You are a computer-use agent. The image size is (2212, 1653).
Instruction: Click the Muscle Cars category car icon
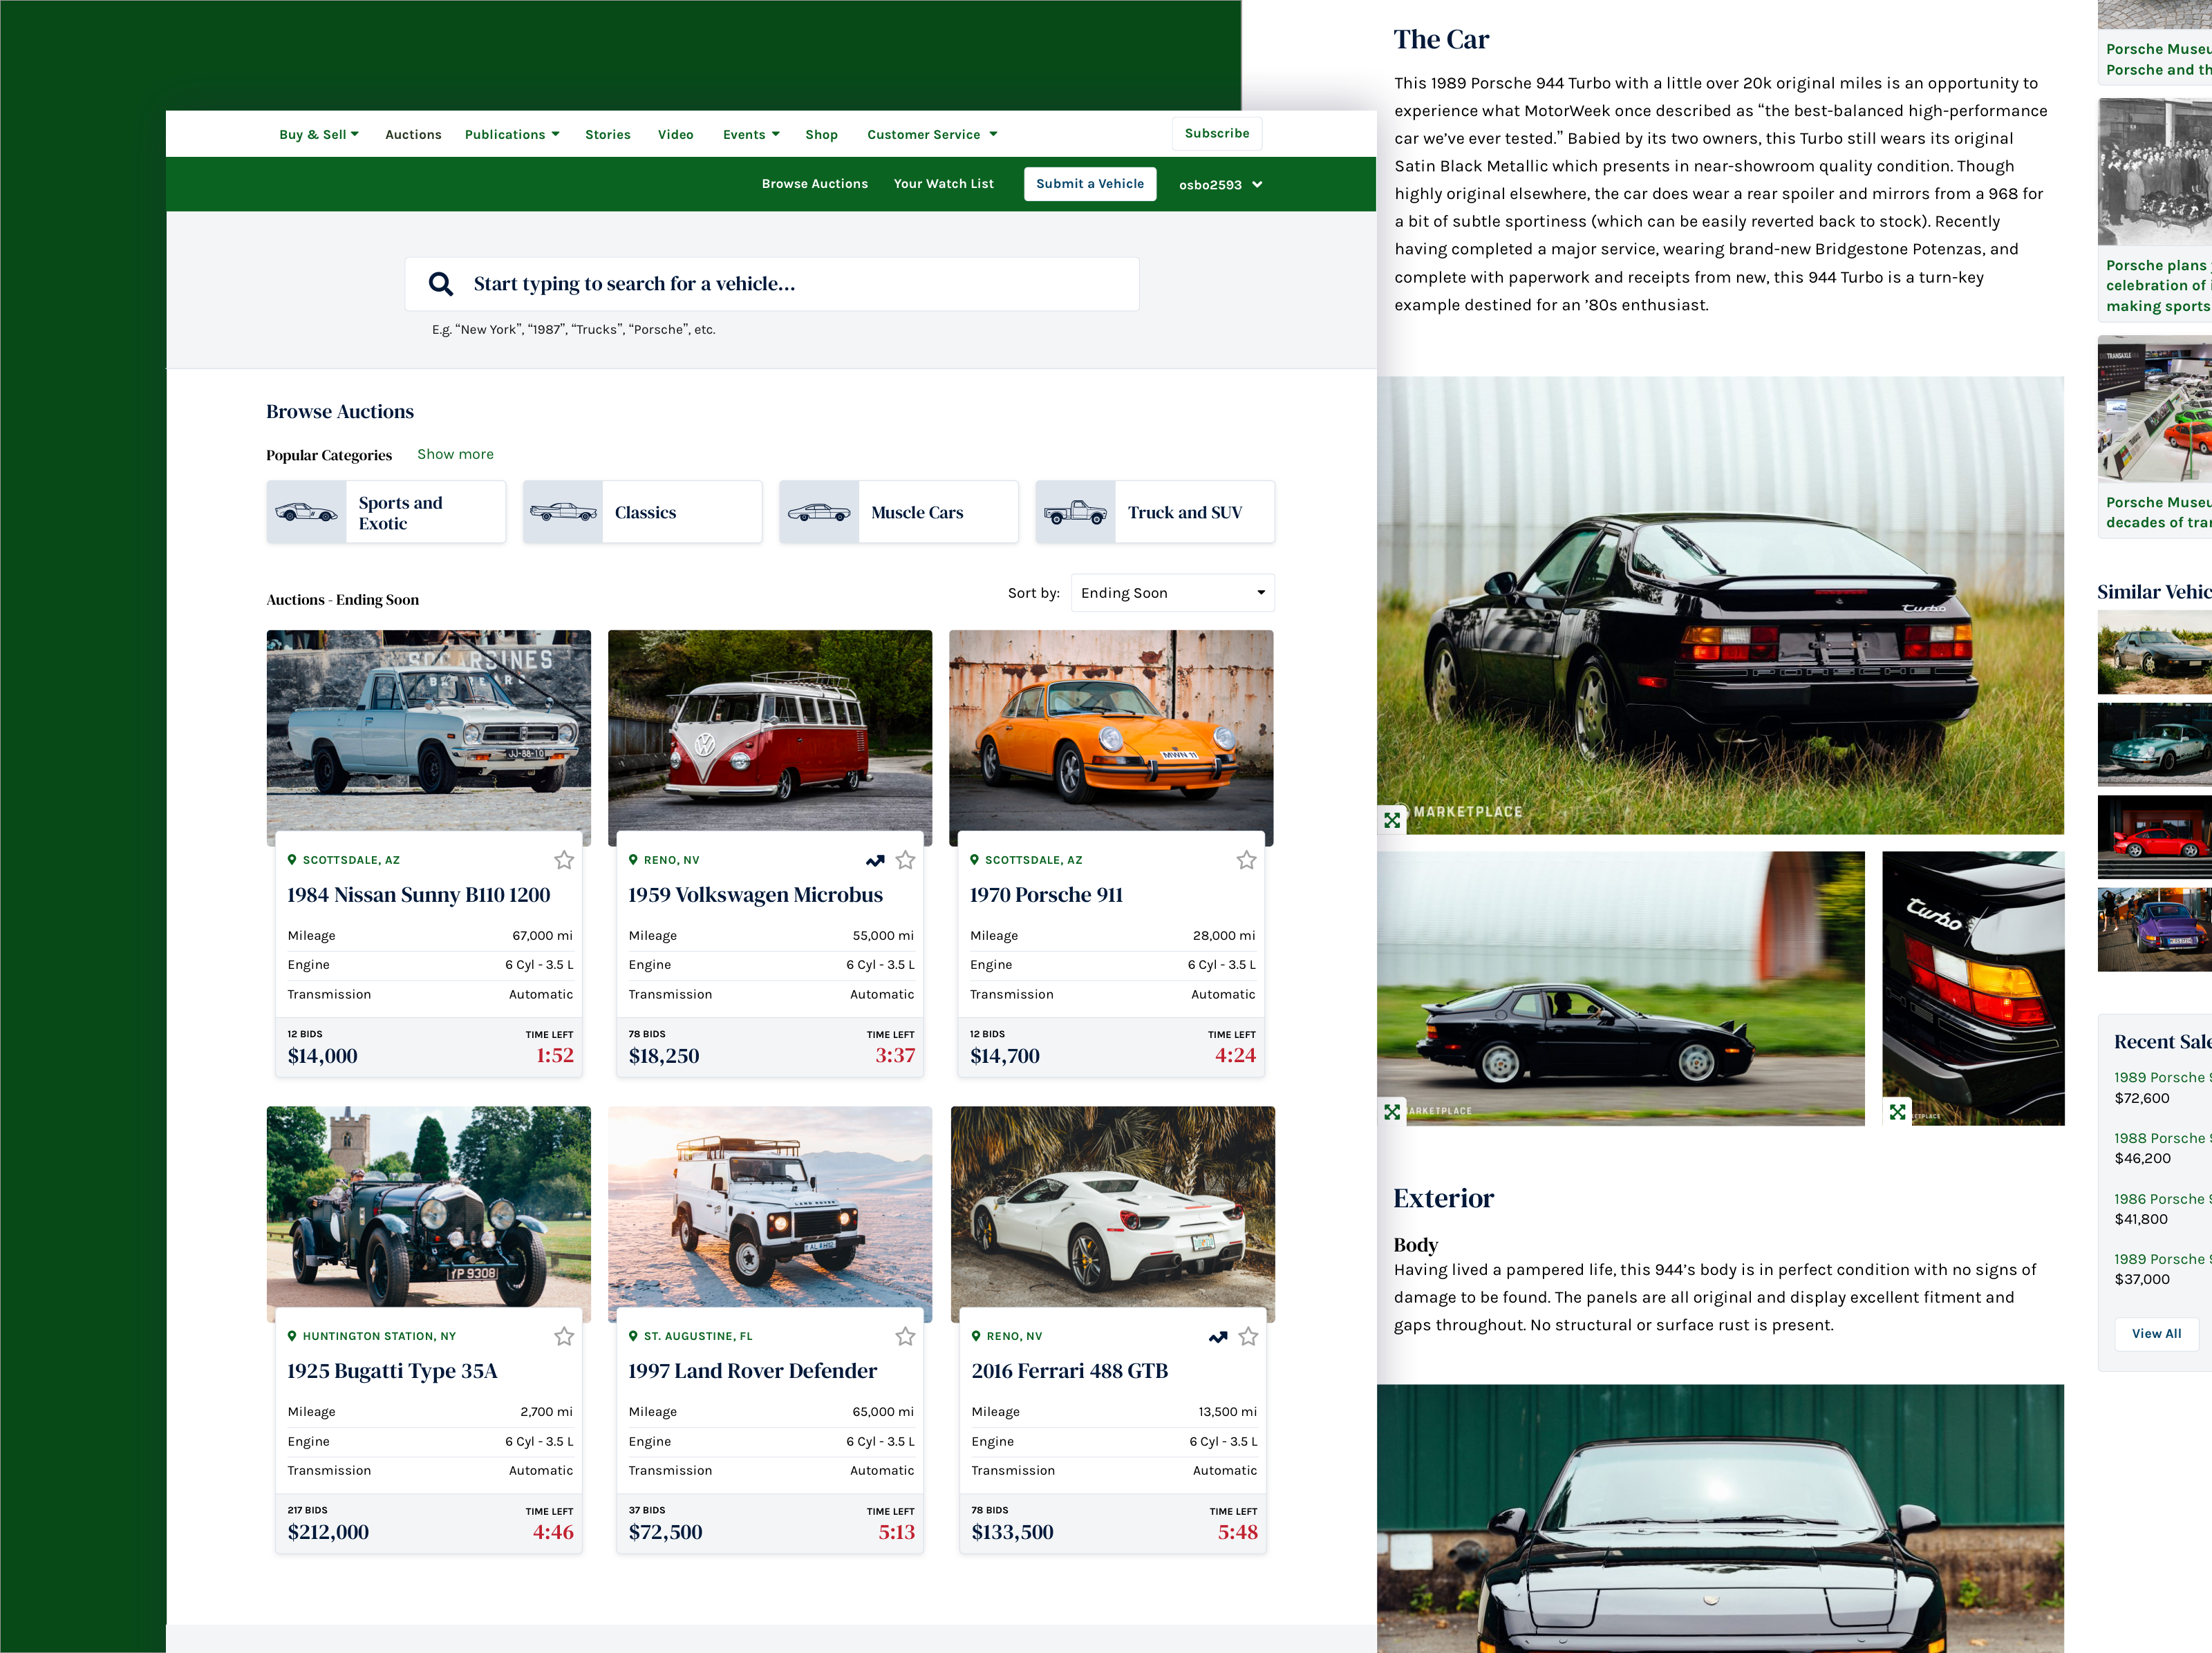[x=819, y=513]
